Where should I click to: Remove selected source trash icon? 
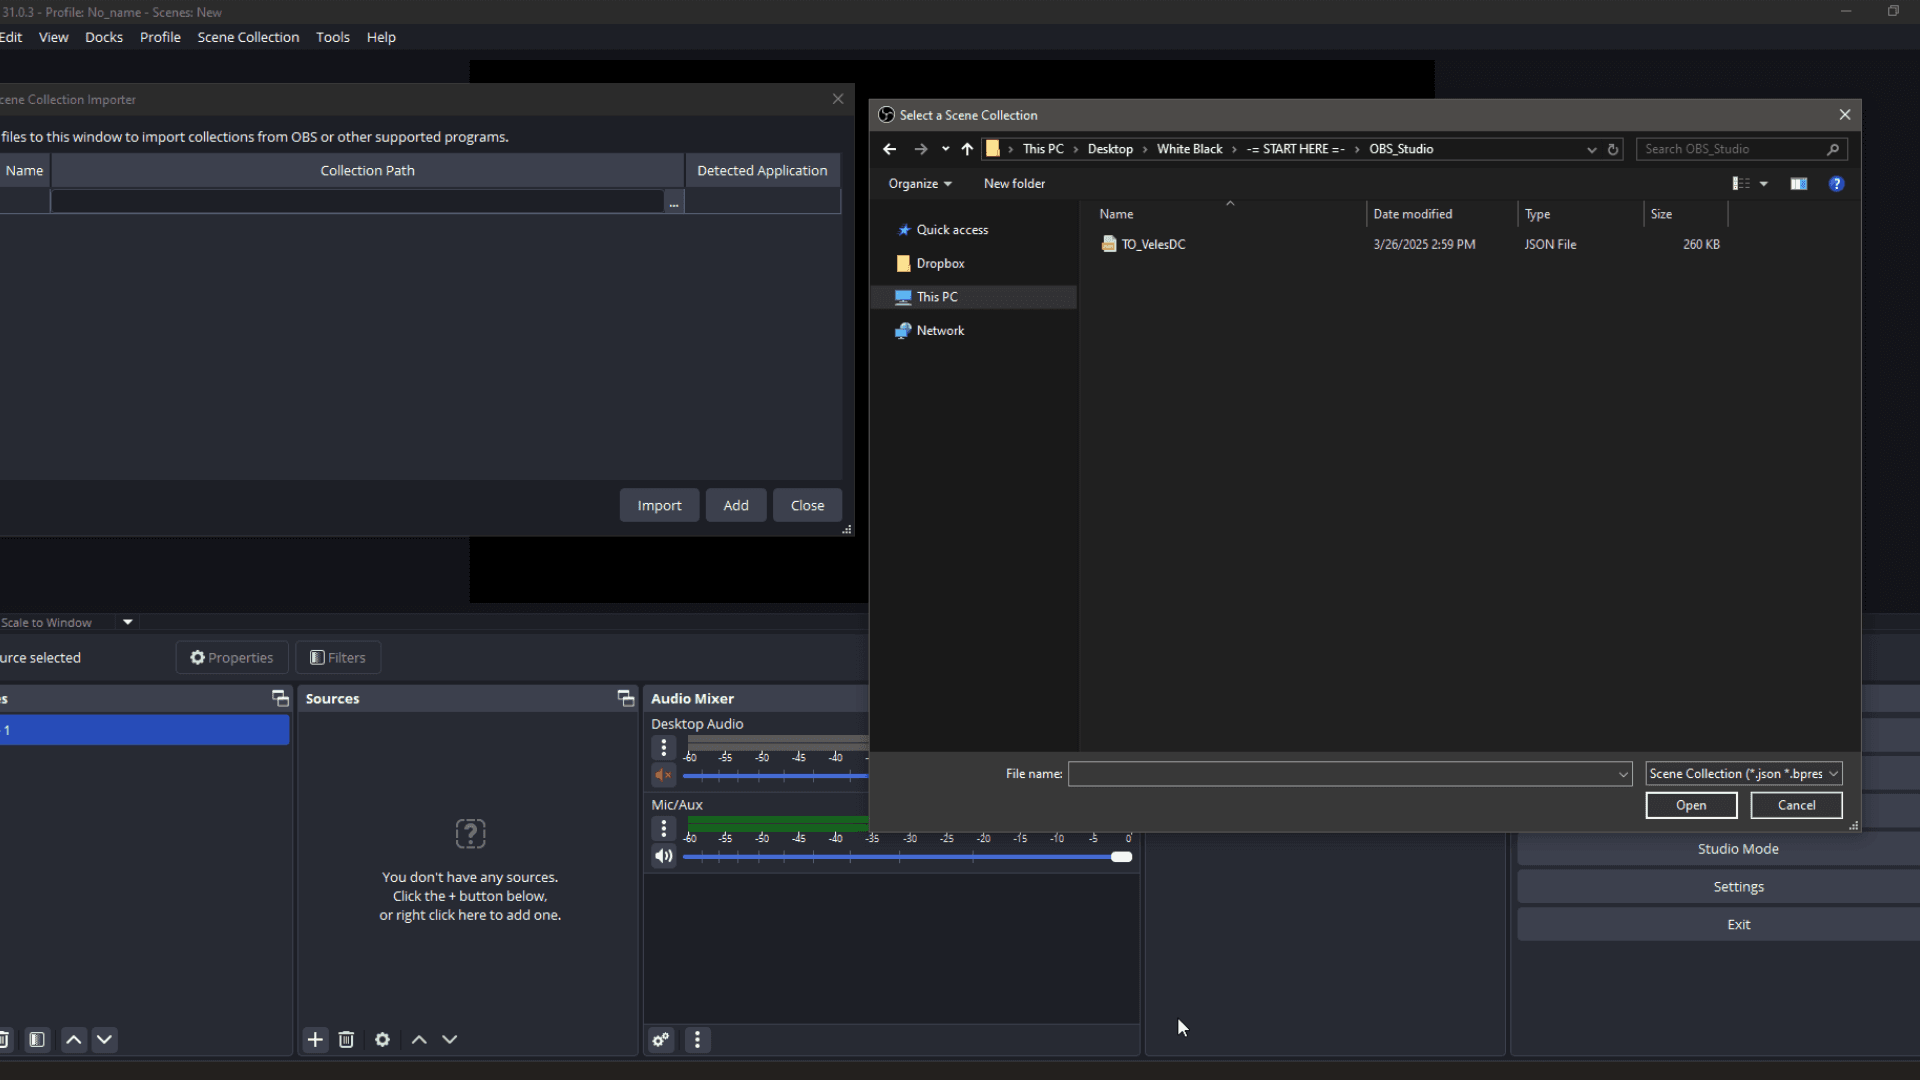[346, 1041]
